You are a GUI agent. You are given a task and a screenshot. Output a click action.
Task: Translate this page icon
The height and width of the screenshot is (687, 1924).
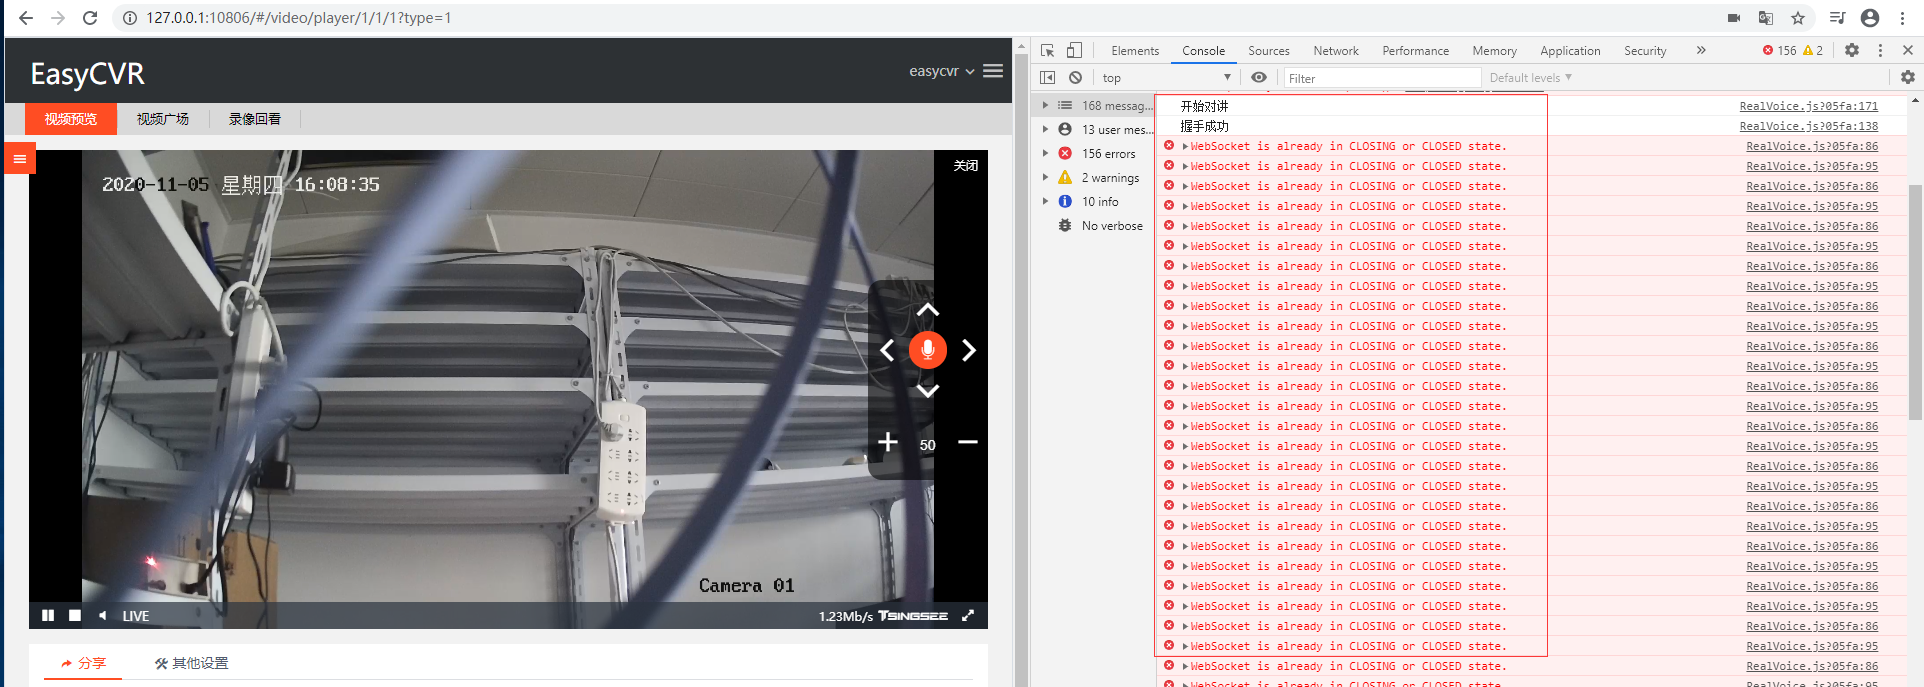point(1766,18)
